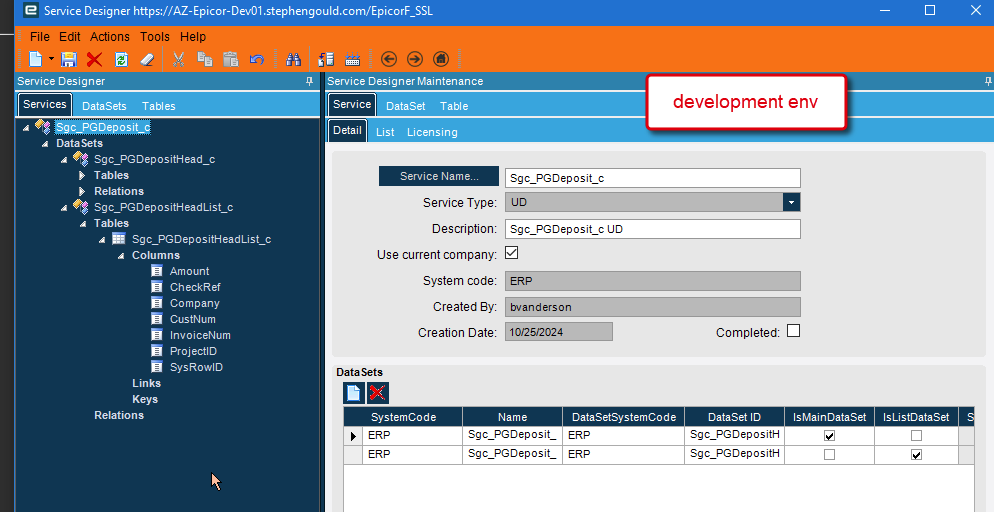Pin the Service Designer left panel
994x512 pixels.
point(309,81)
